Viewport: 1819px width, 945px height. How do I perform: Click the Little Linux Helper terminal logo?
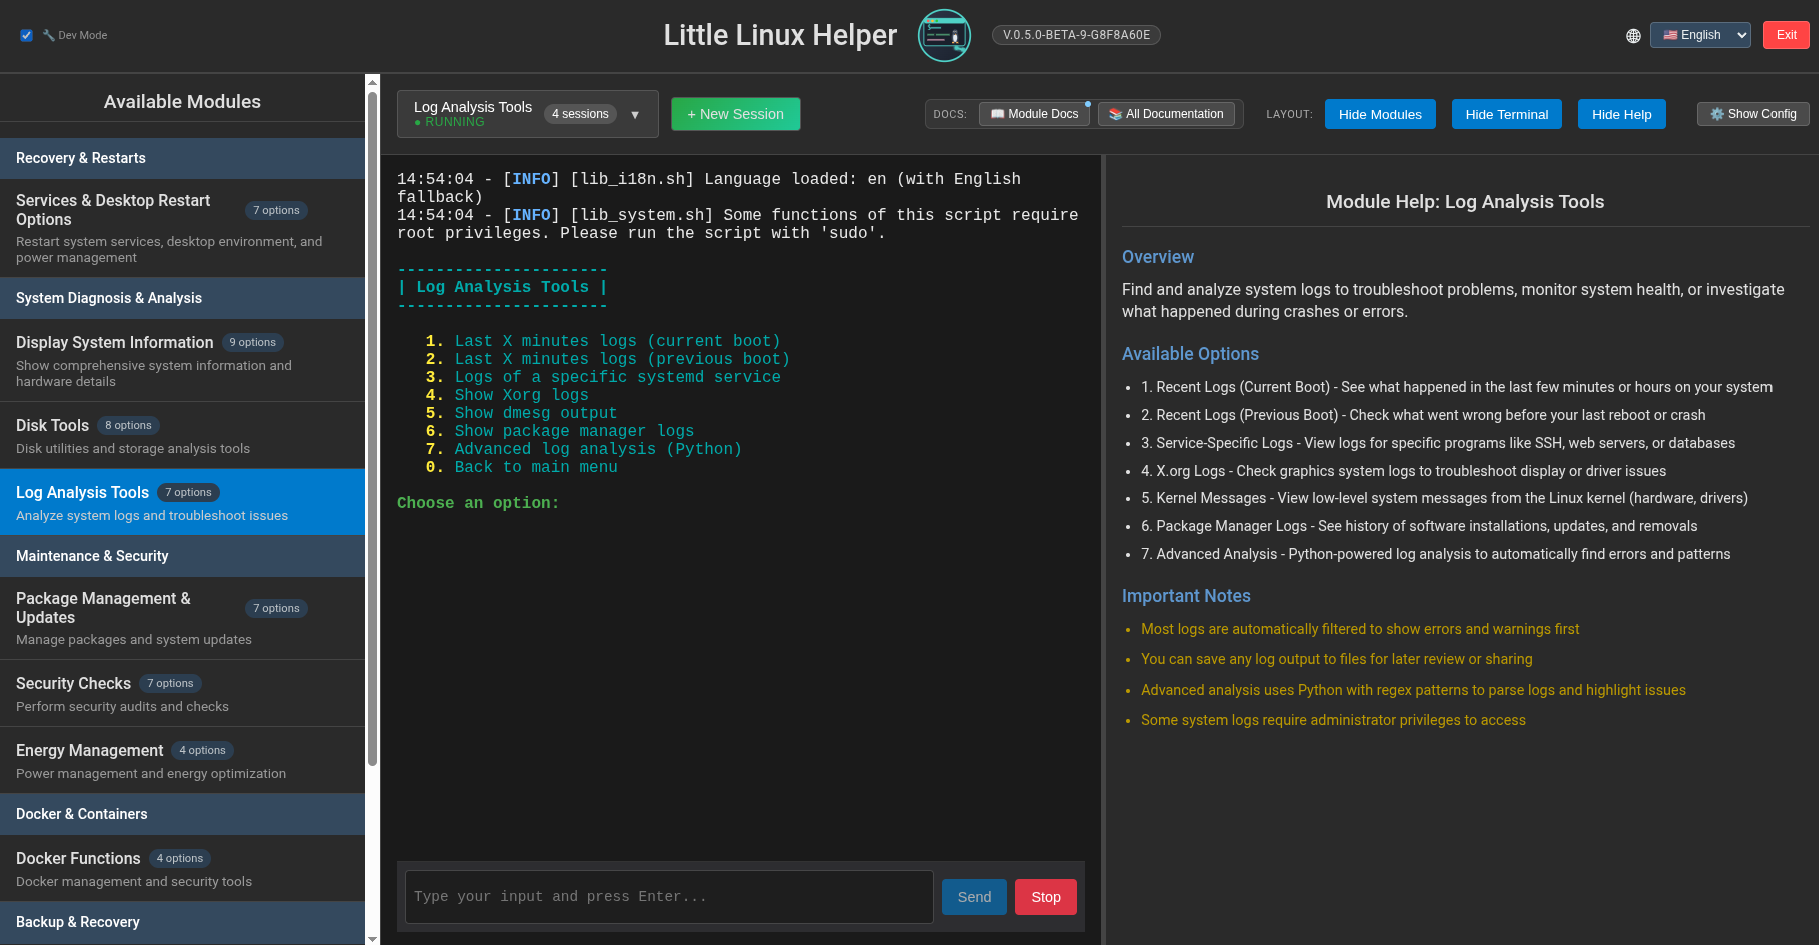pyautogui.click(x=944, y=35)
